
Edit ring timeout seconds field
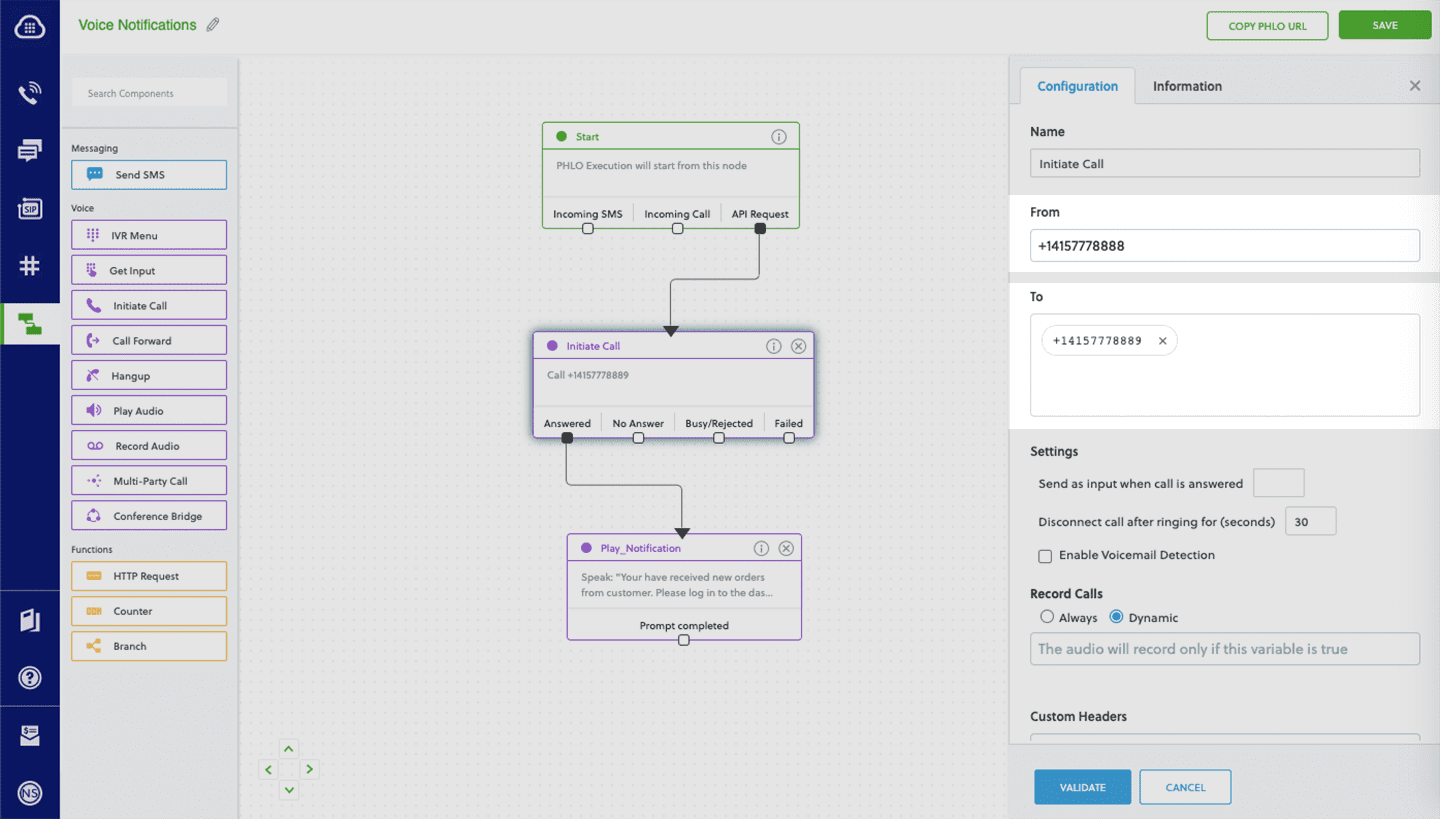[1310, 521]
